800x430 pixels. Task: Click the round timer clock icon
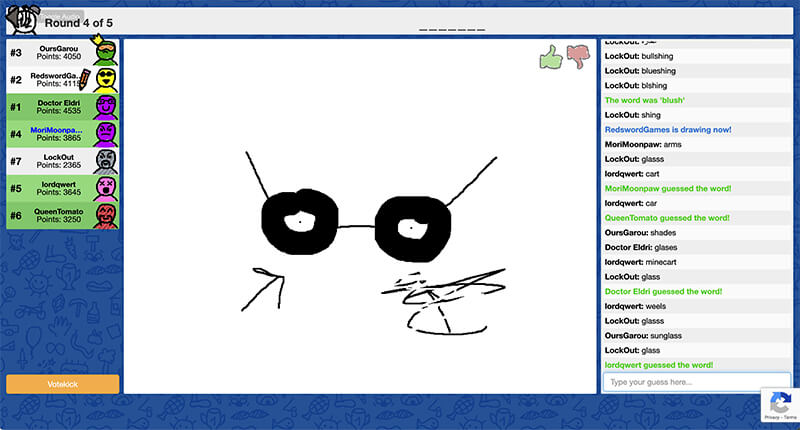(x=22, y=20)
